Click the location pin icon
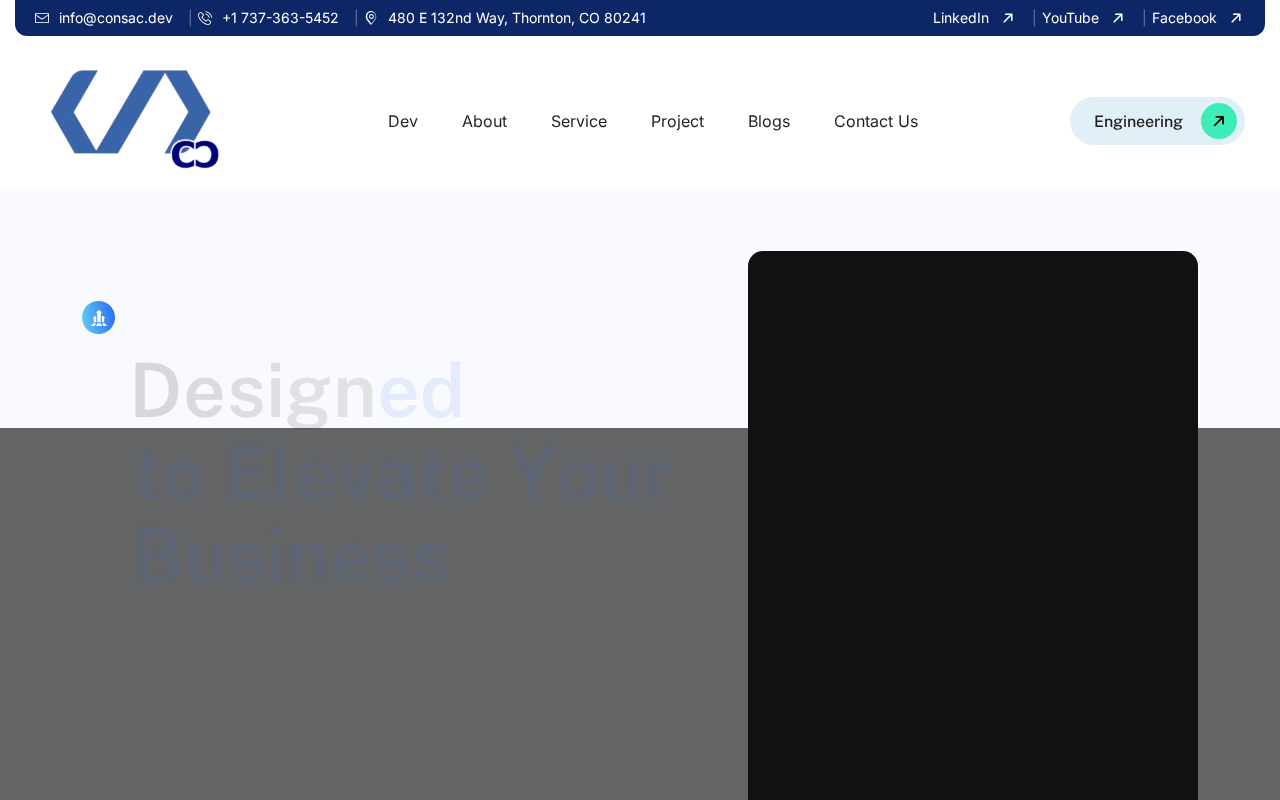 click(x=371, y=18)
